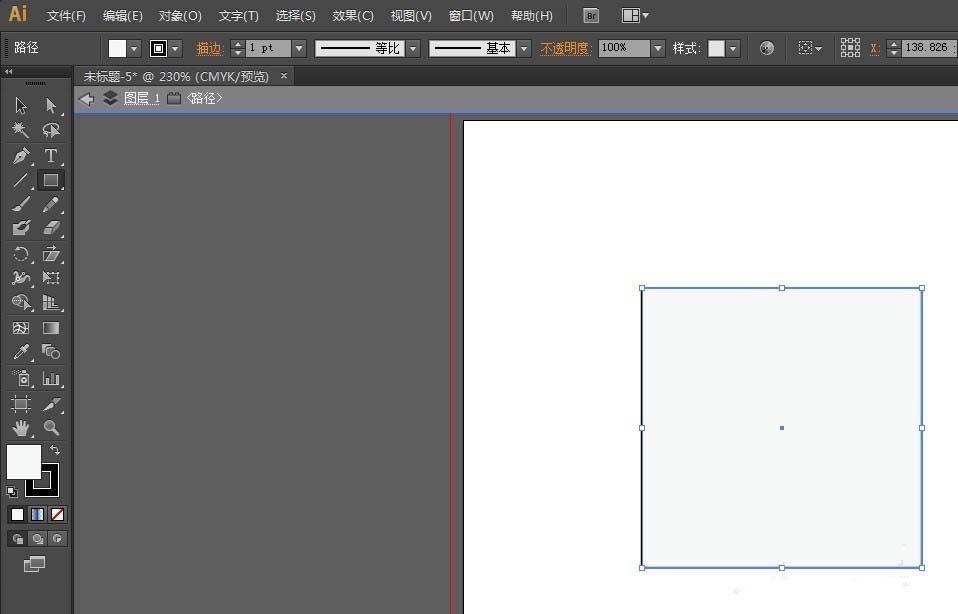958x614 pixels.
Task: Select the Pen tool
Action: 21,156
